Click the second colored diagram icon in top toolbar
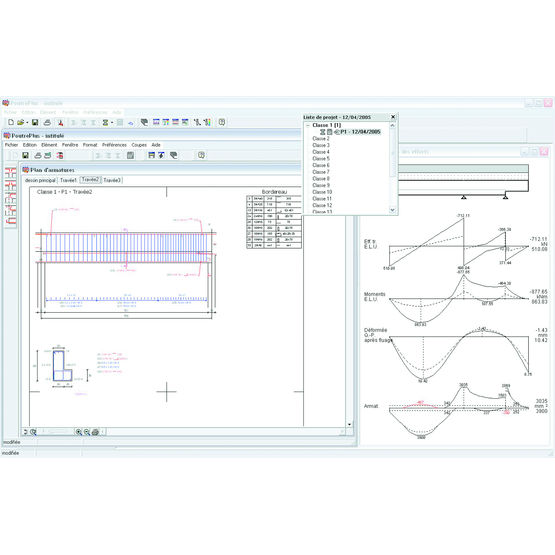Viewport: 555px width, 555px height. click(166, 122)
